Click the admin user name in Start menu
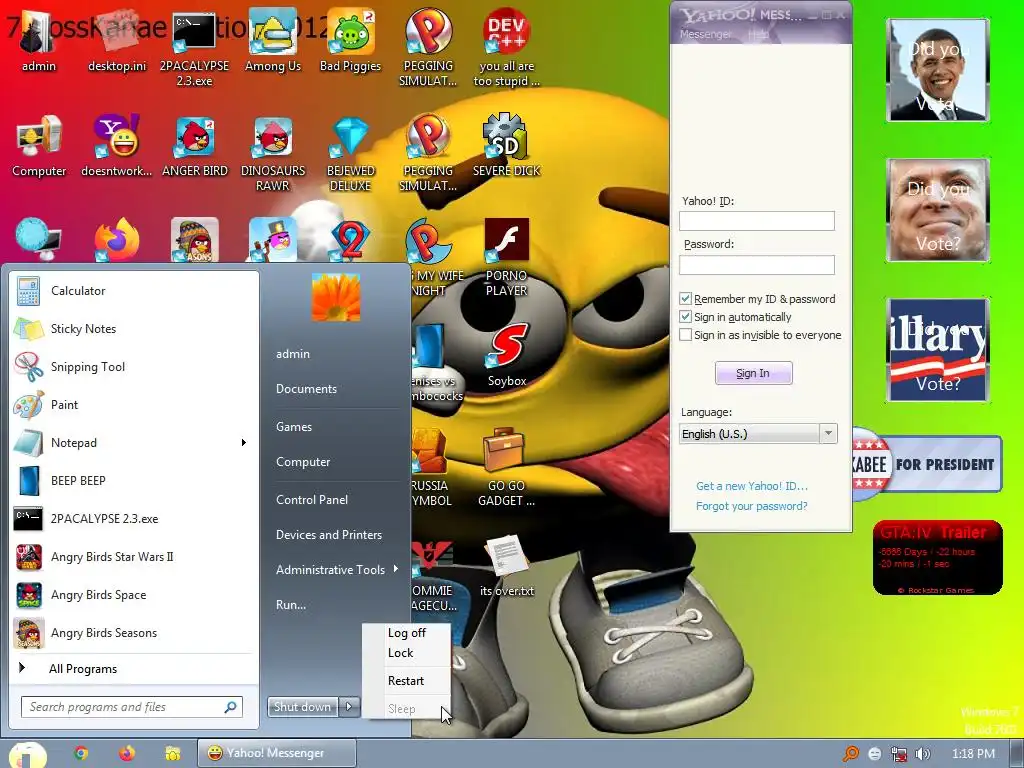Viewport: 1024px width, 768px height. click(293, 354)
